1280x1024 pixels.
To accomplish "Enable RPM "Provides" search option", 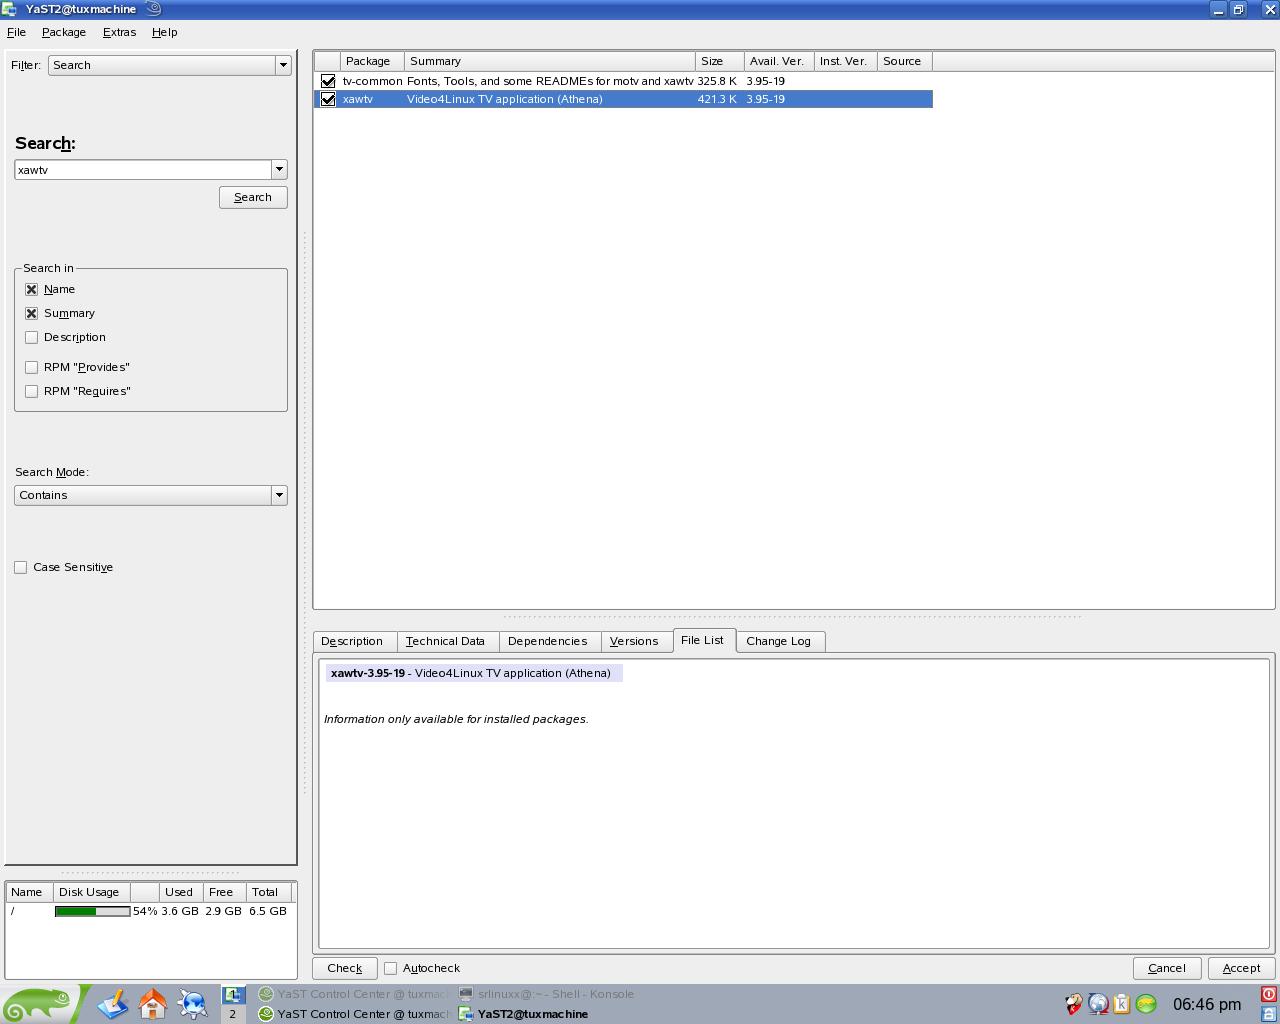I will click(x=32, y=367).
